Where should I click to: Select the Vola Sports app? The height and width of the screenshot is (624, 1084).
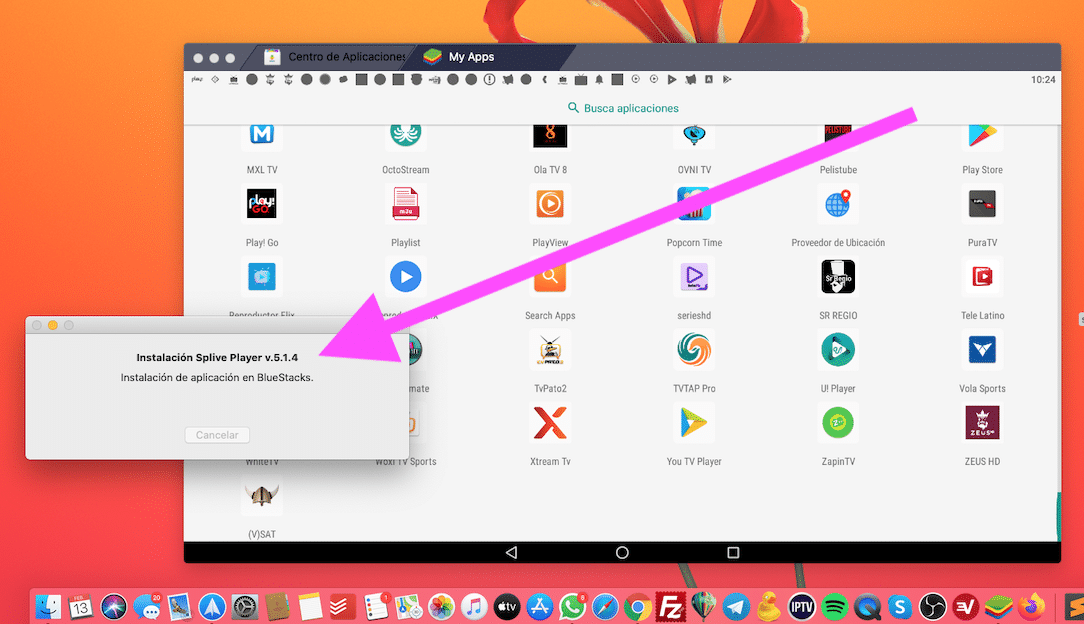click(981, 350)
